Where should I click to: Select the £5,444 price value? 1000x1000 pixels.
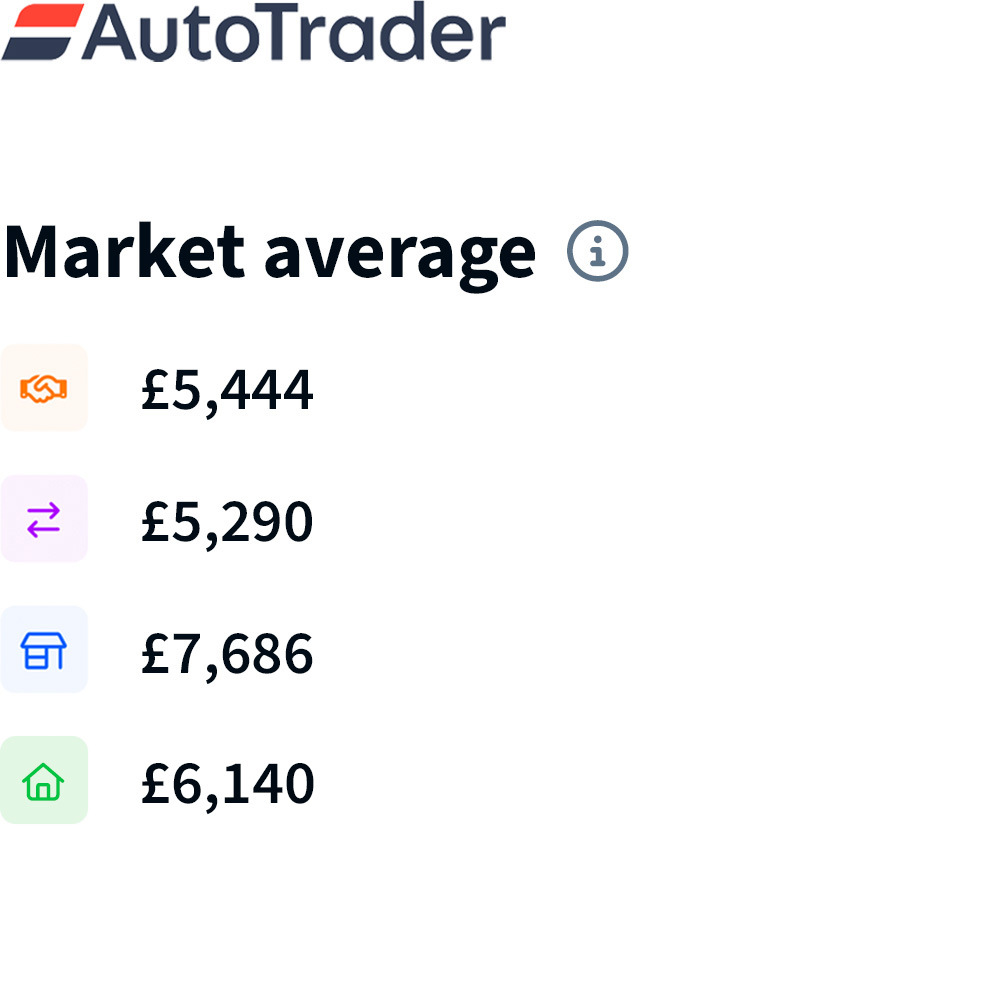pyautogui.click(x=227, y=392)
